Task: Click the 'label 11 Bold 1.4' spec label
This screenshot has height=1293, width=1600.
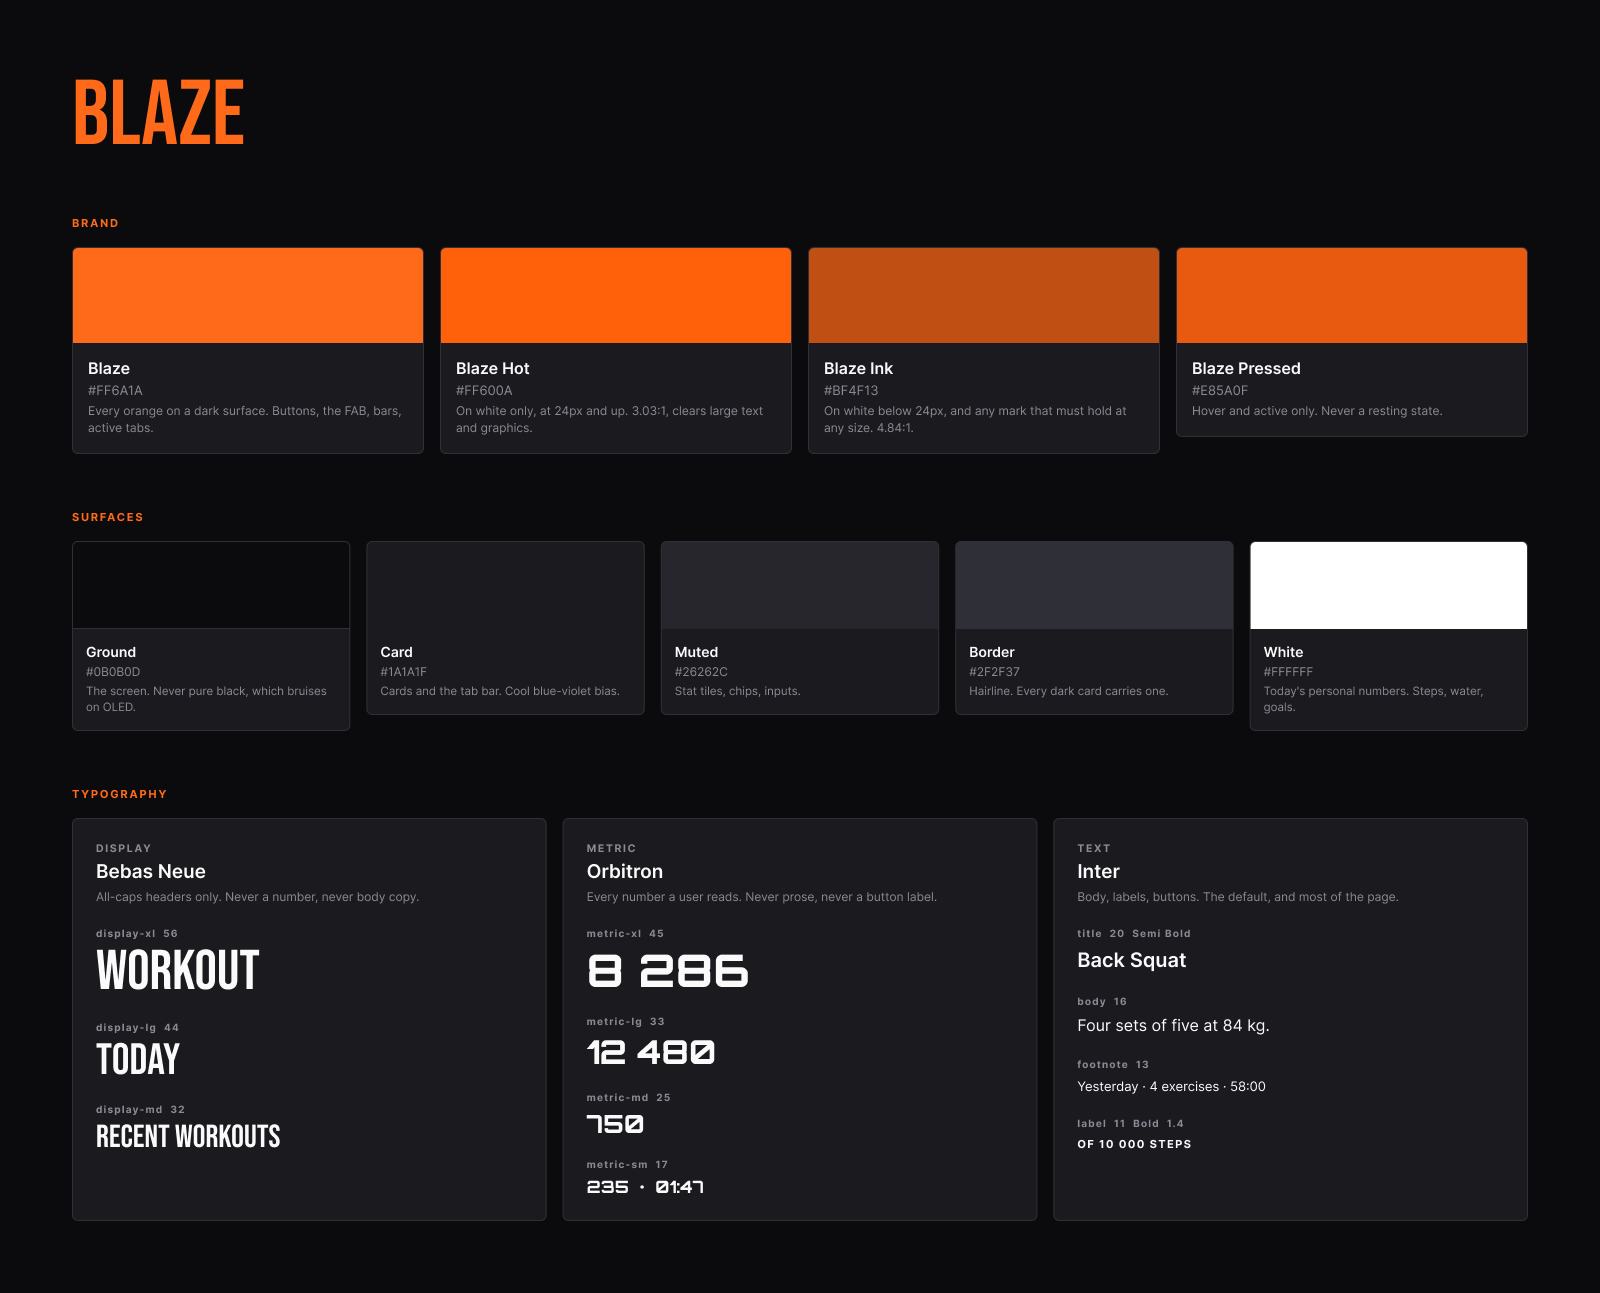Action: [x=1130, y=1124]
